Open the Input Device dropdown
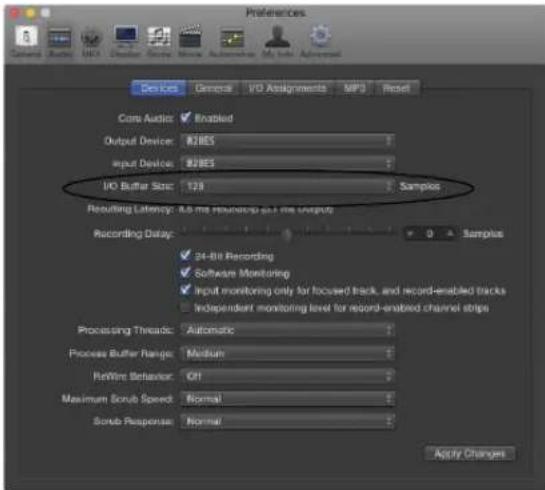Viewport: 545px width, 490px height. click(287, 163)
